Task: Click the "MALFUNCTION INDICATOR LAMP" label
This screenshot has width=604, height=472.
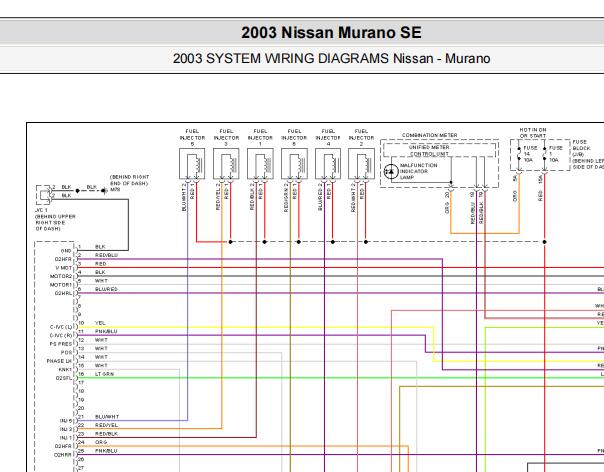Action: [x=419, y=171]
